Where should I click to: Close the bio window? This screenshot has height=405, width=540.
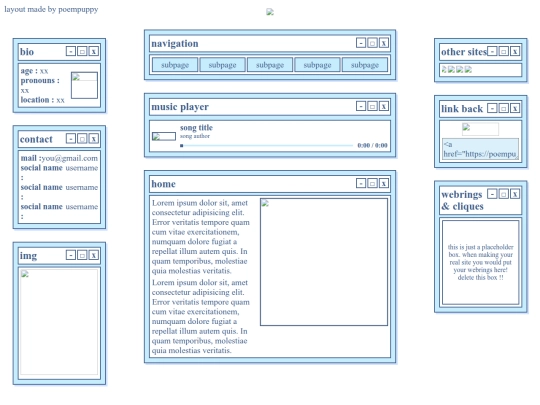tap(93, 51)
